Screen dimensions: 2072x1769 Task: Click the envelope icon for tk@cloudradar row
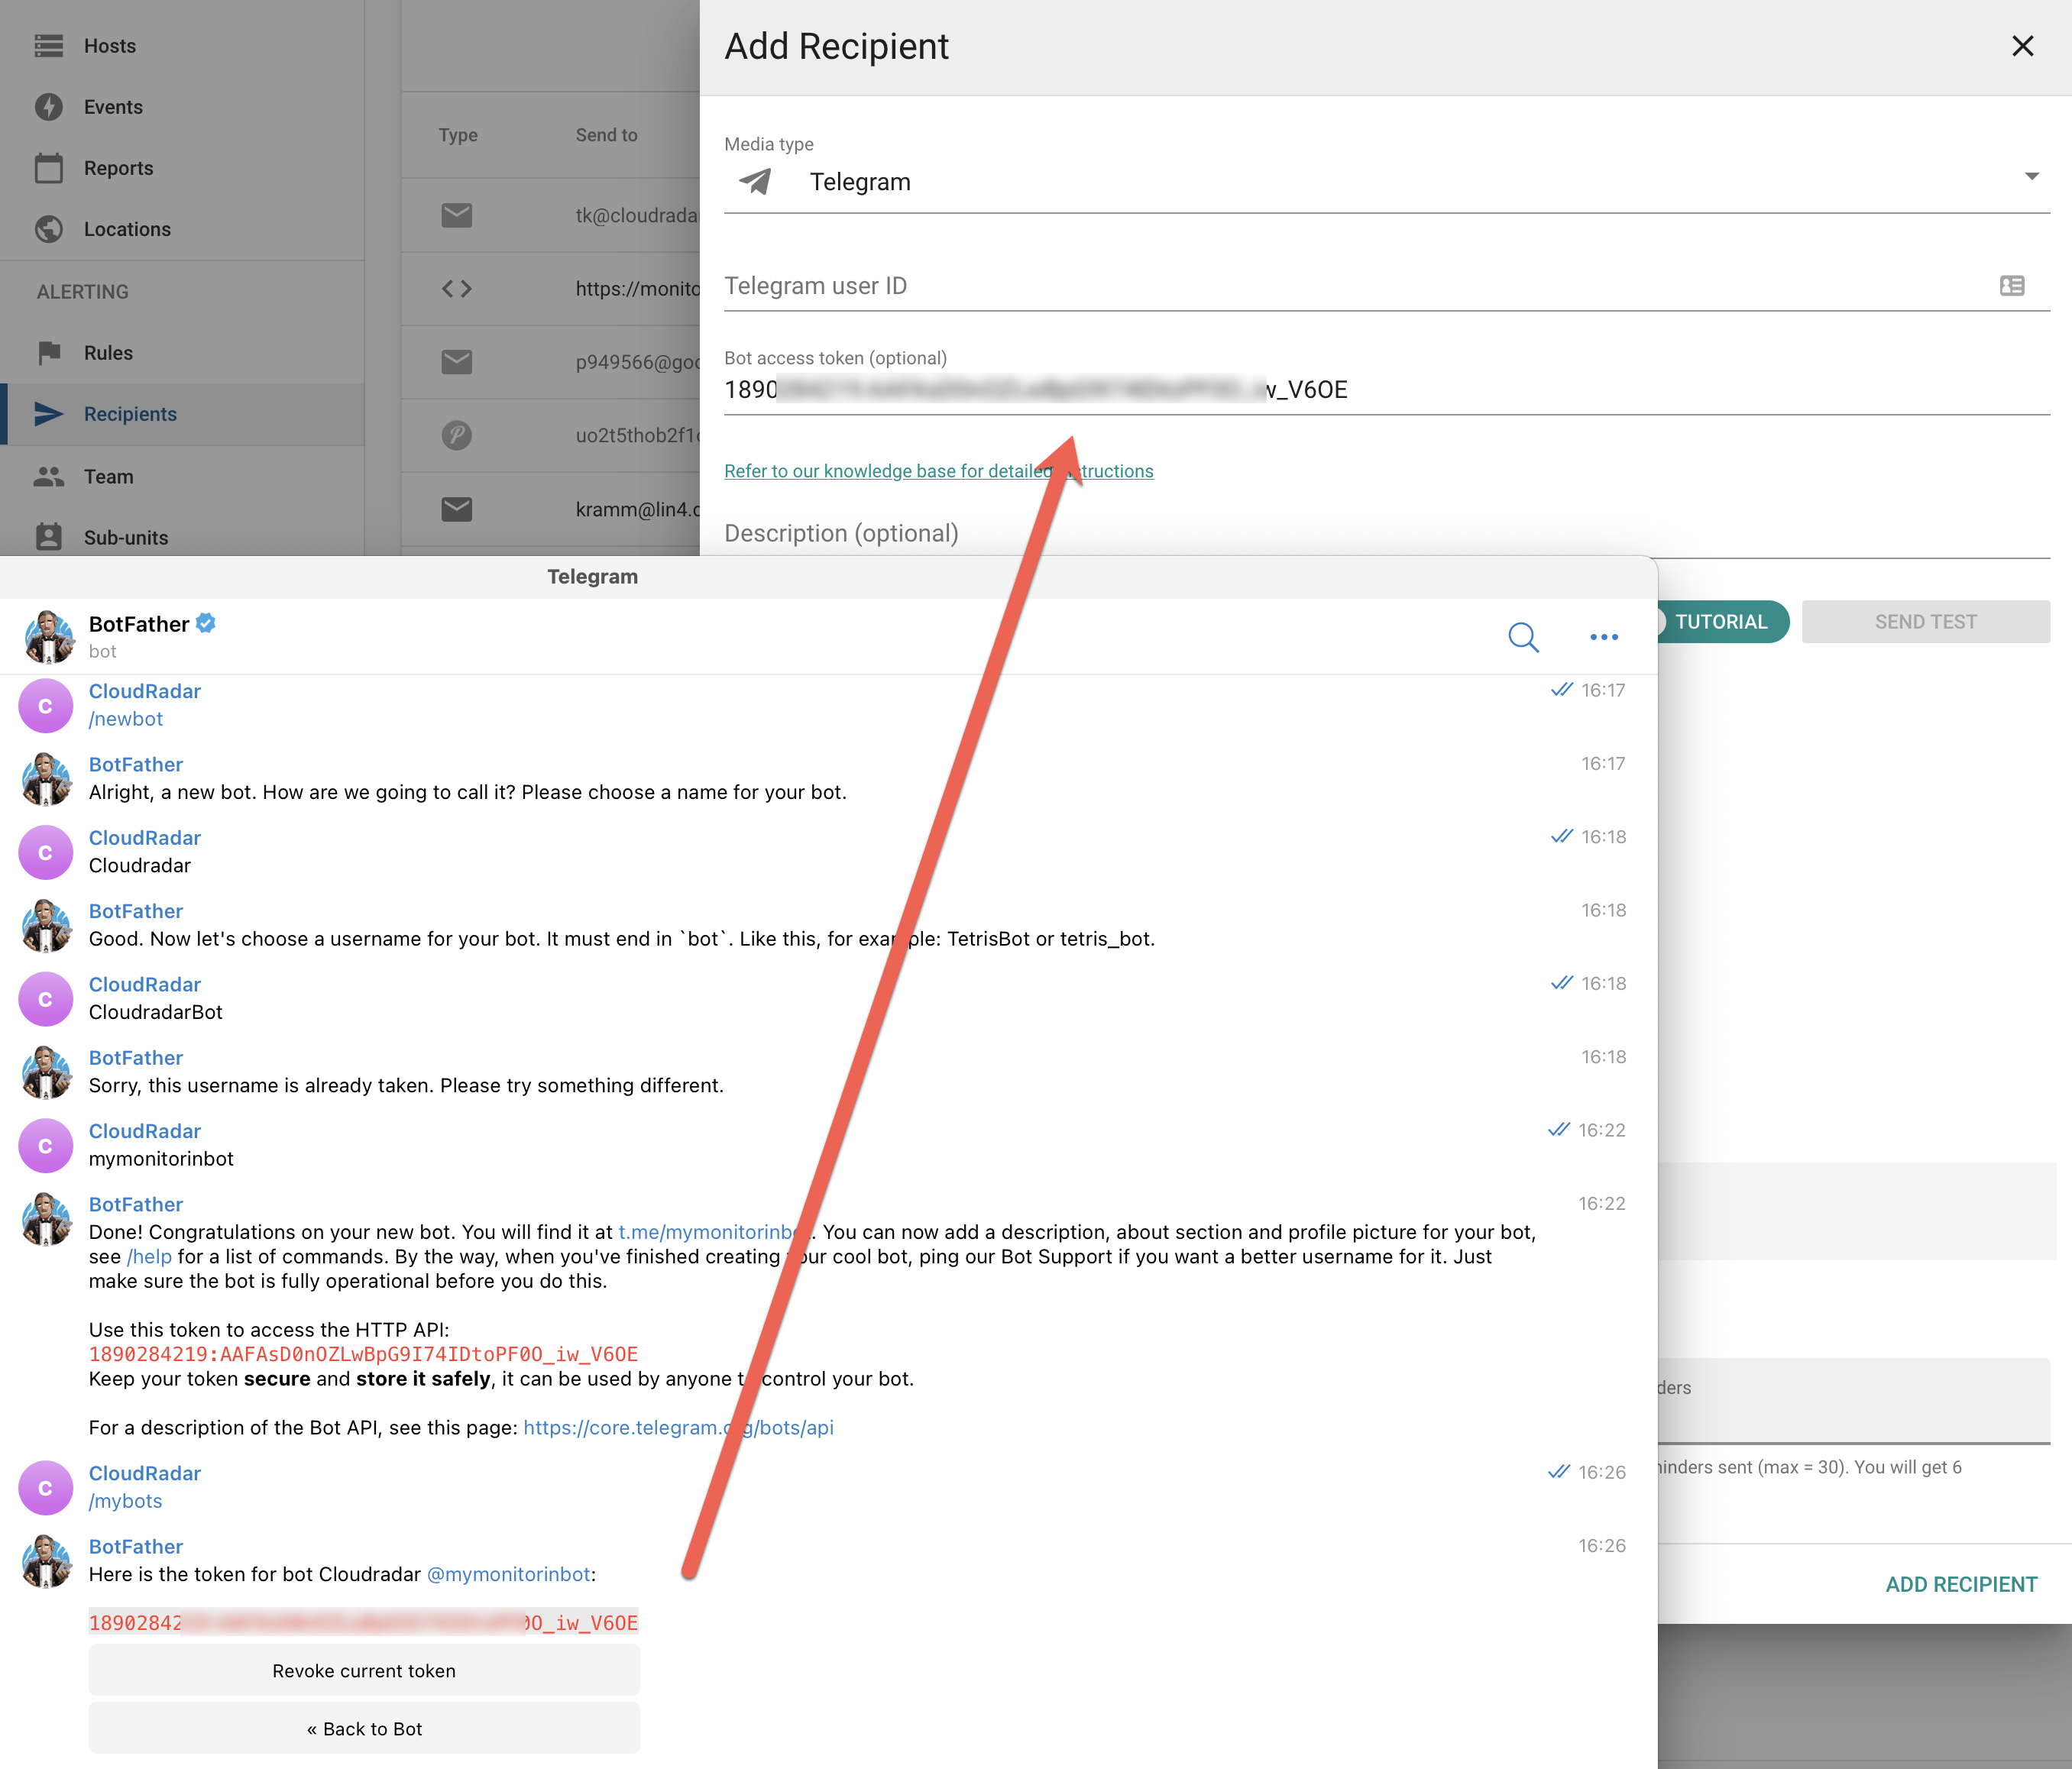pos(457,215)
